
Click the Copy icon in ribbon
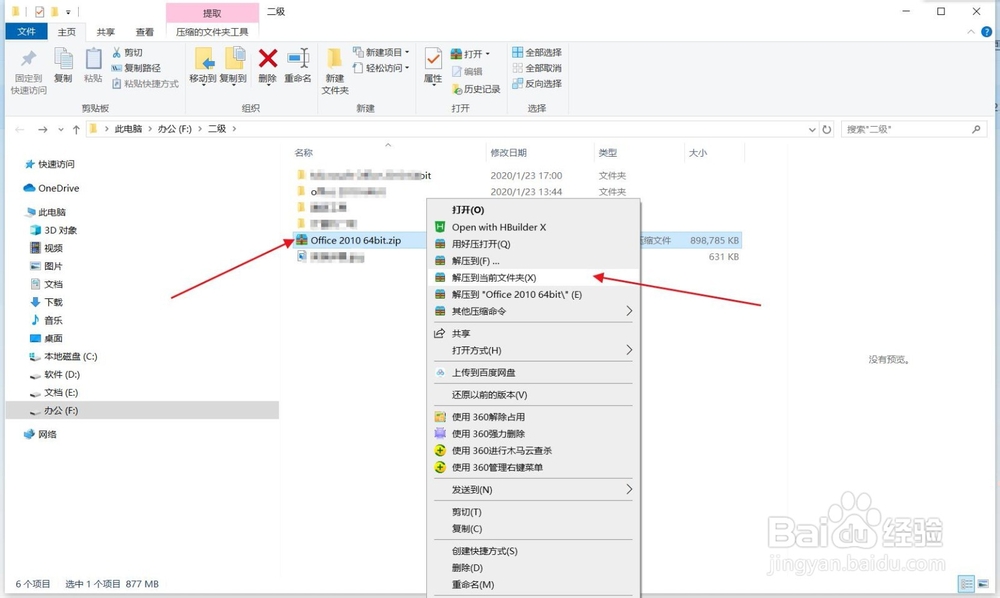click(x=63, y=59)
